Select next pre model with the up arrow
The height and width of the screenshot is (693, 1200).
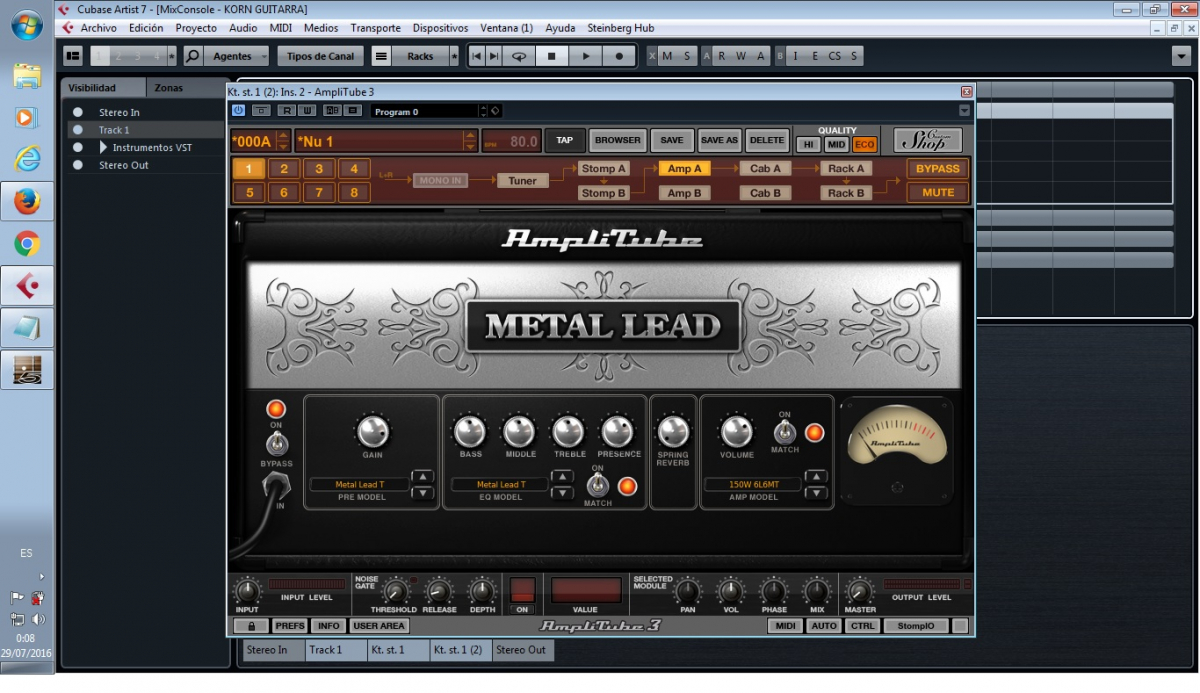coord(422,477)
